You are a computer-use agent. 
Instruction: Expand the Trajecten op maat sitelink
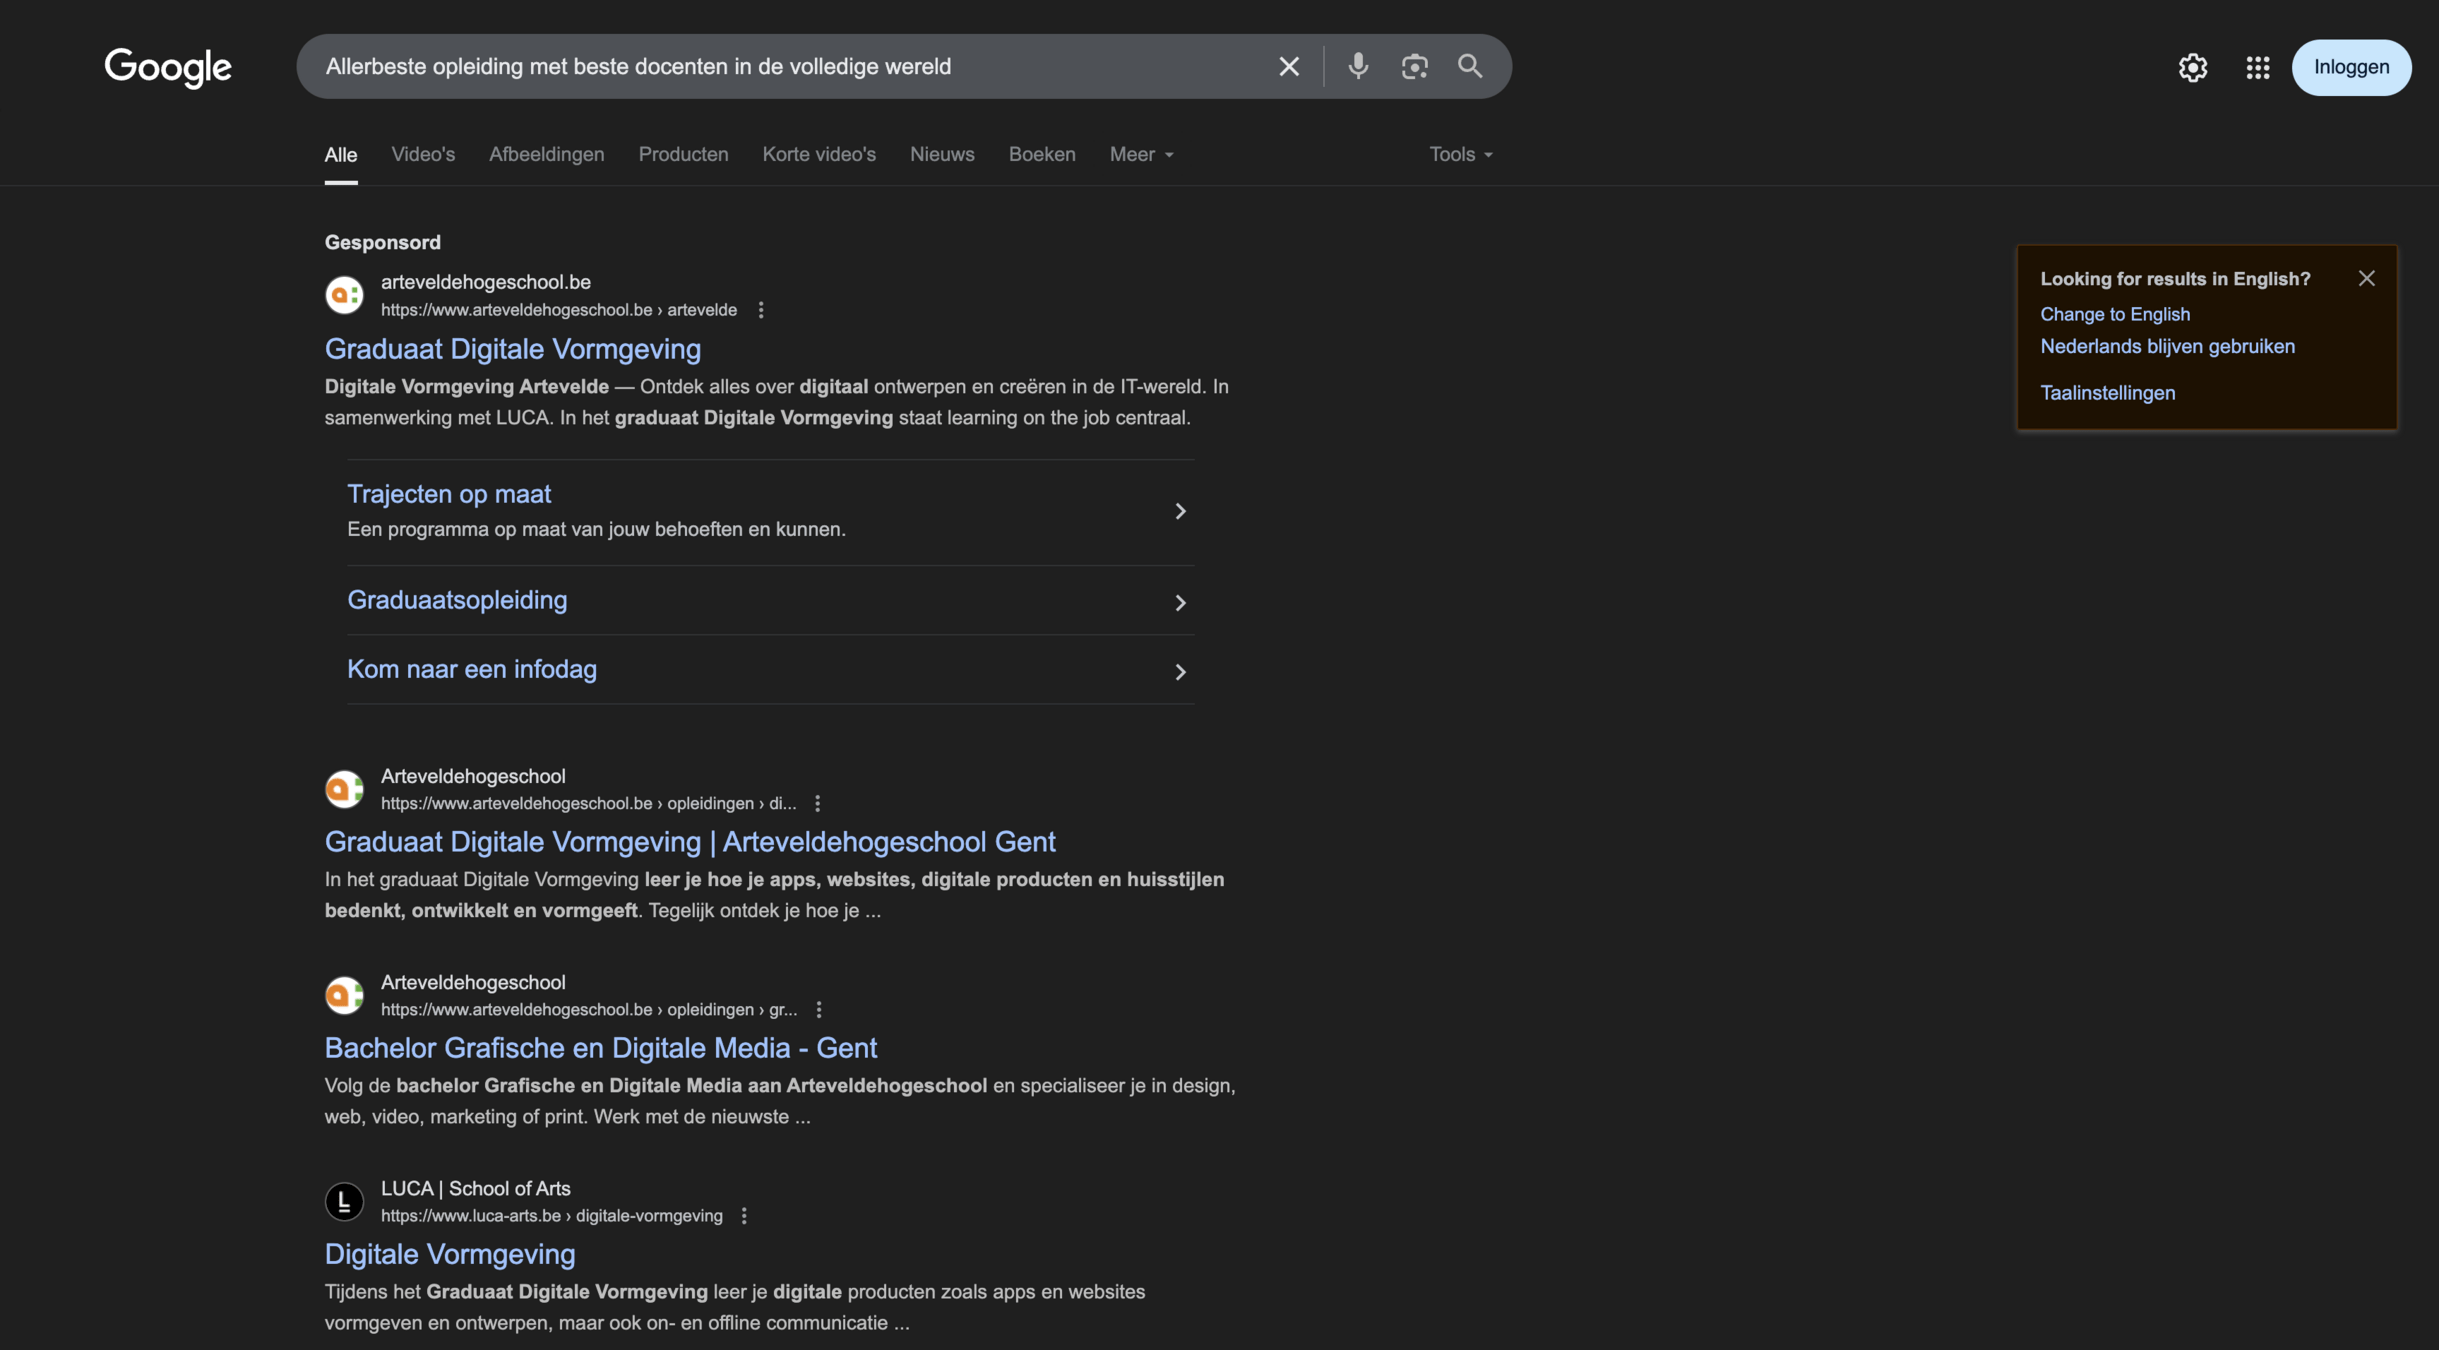point(1180,512)
